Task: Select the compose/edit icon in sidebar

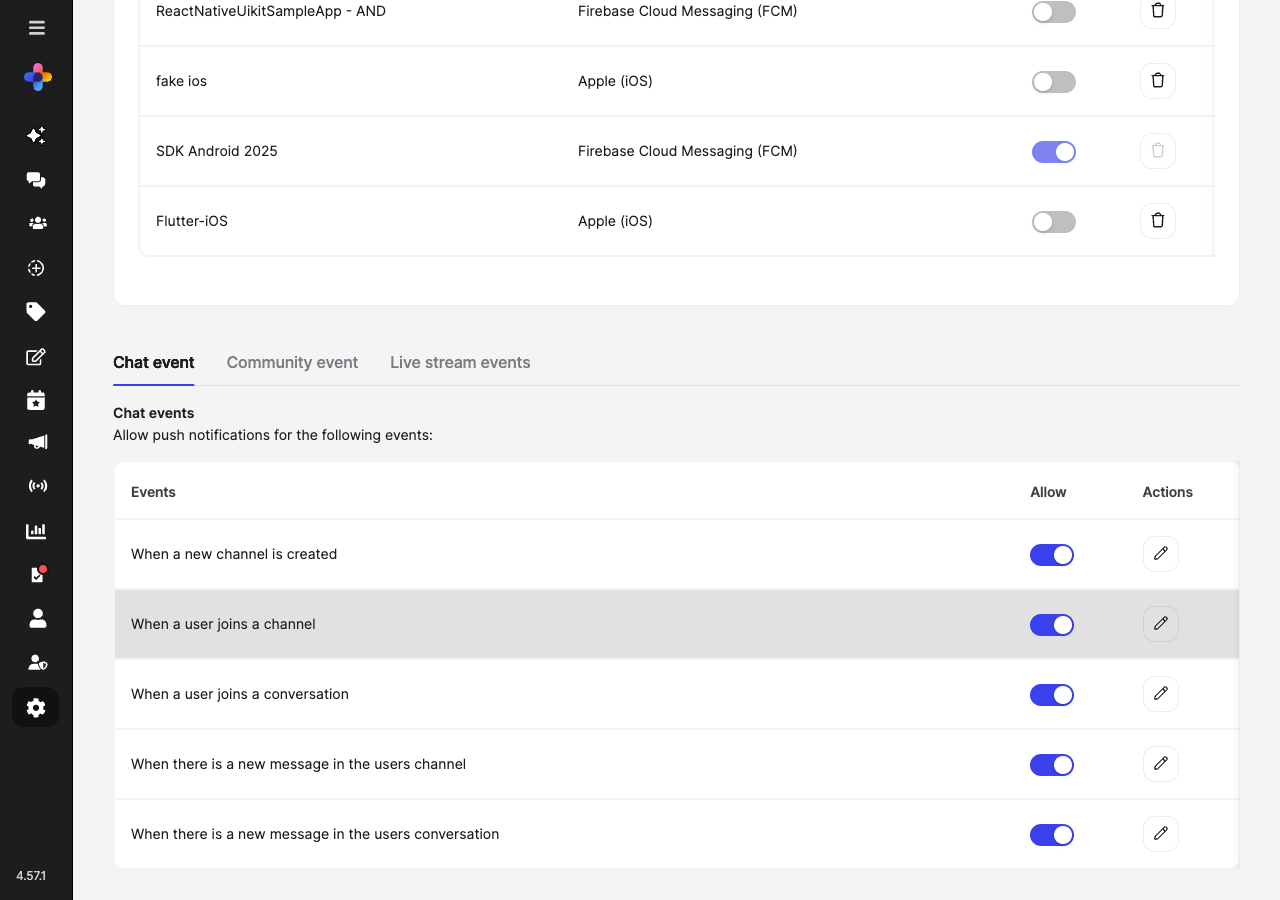Action: coord(36,356)
